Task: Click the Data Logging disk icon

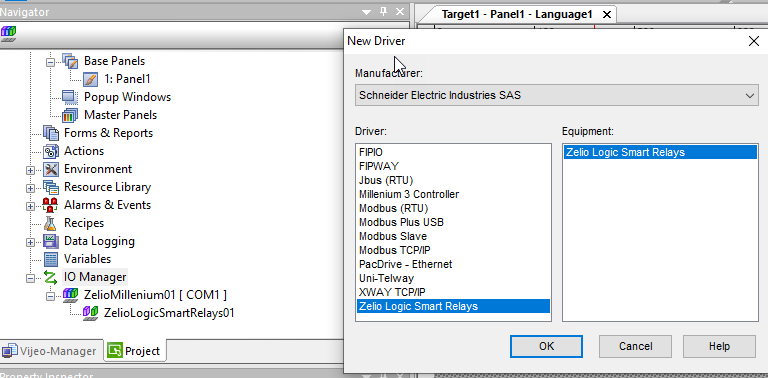Action: click(x=50, y=241)
